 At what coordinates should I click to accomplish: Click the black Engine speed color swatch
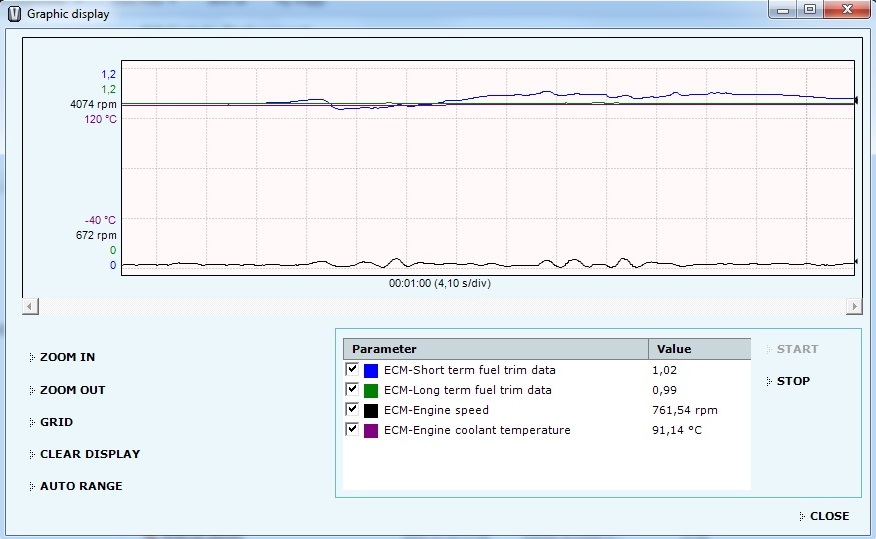coord(371,411)
